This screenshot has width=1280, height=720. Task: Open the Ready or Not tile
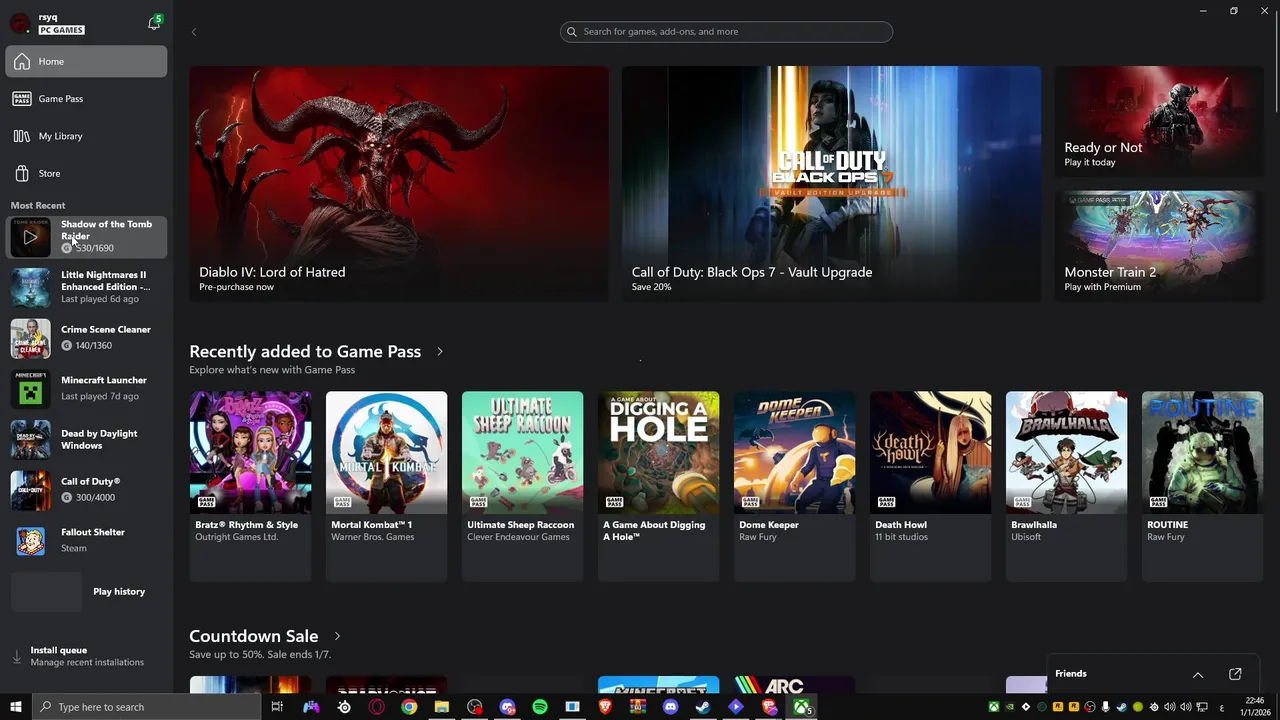tap(1158, 122)
